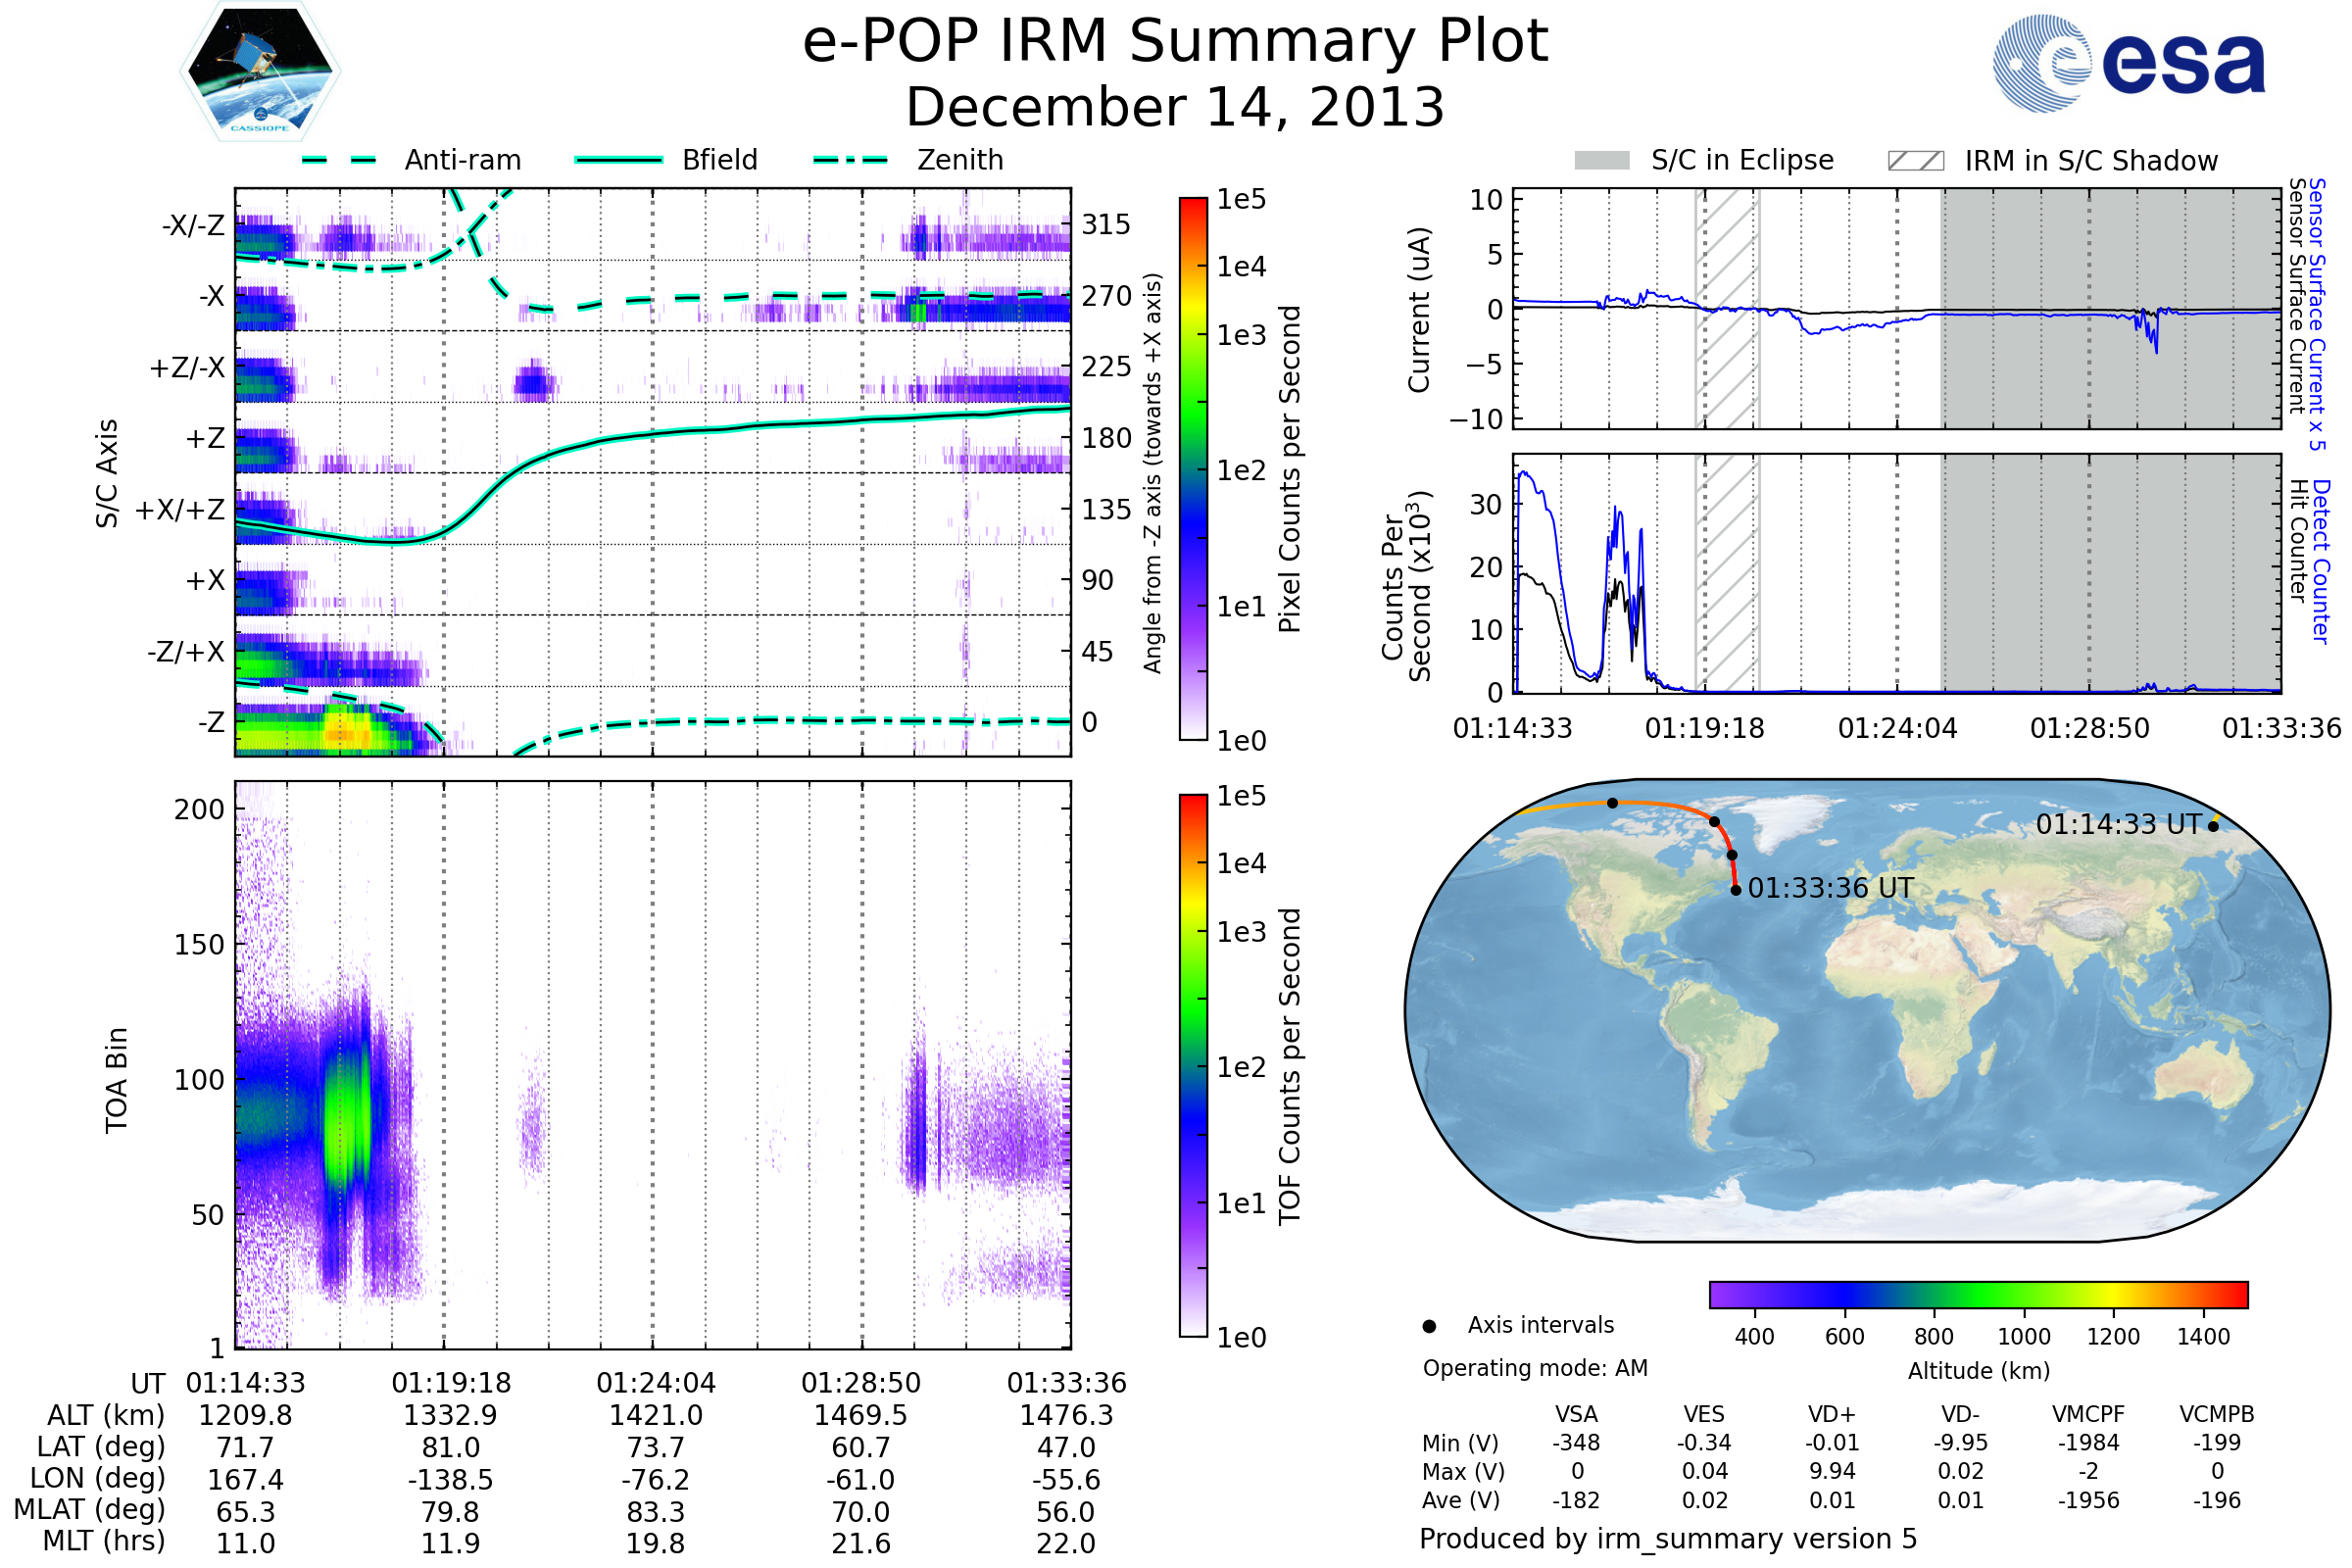
Task: Click the ESA logo
Action: (x=2128, y=64)
